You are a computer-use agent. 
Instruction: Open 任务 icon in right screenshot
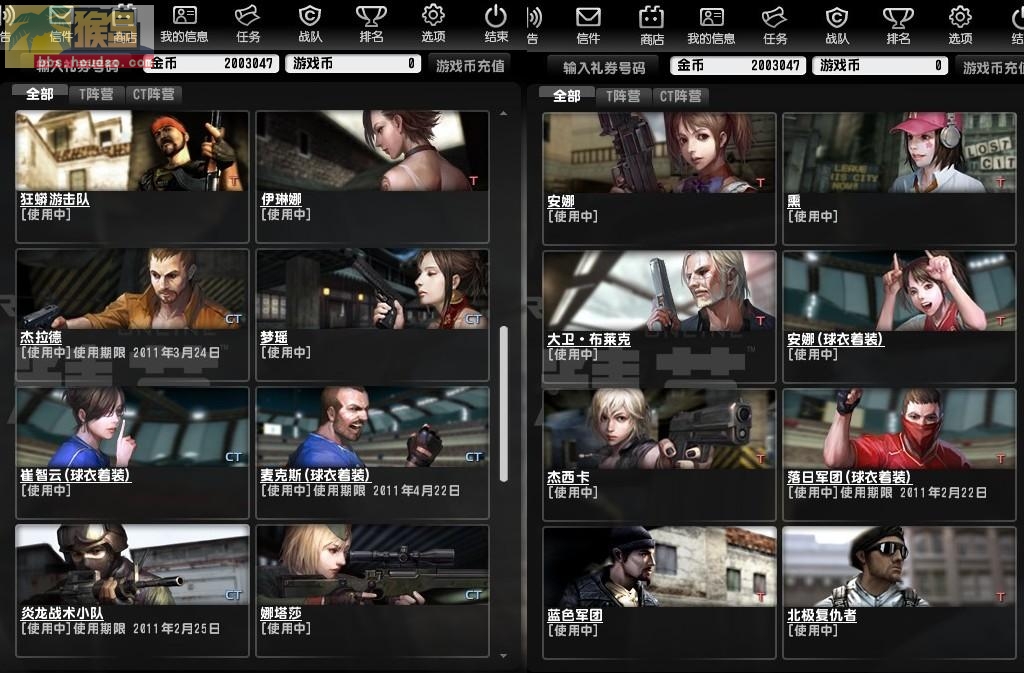[775, 26]
